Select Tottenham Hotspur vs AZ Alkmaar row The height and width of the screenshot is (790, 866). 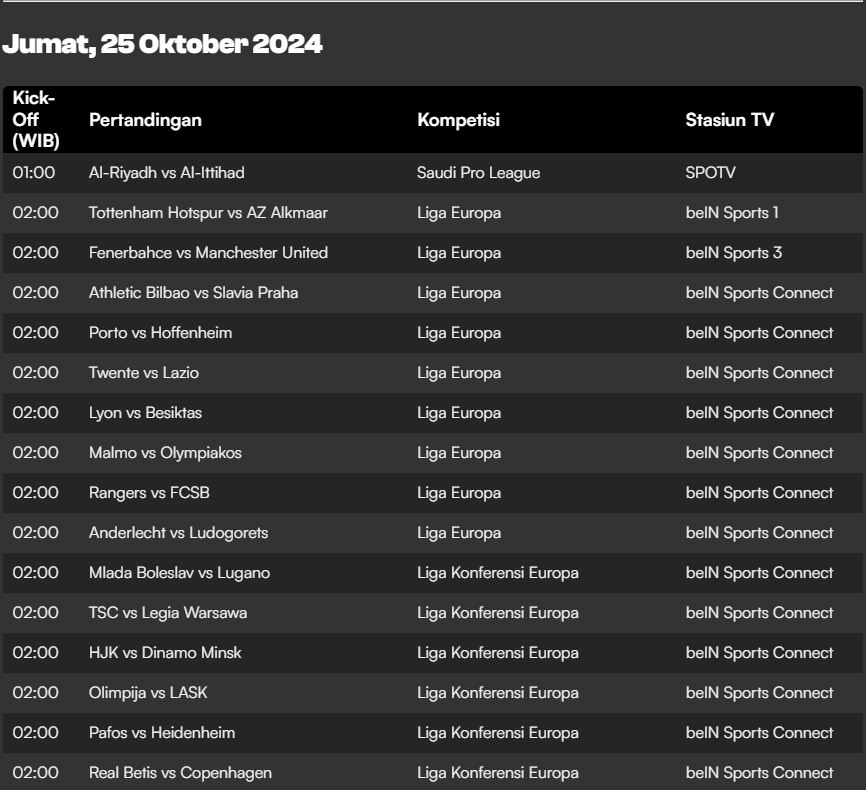click(x=432, y=213)
